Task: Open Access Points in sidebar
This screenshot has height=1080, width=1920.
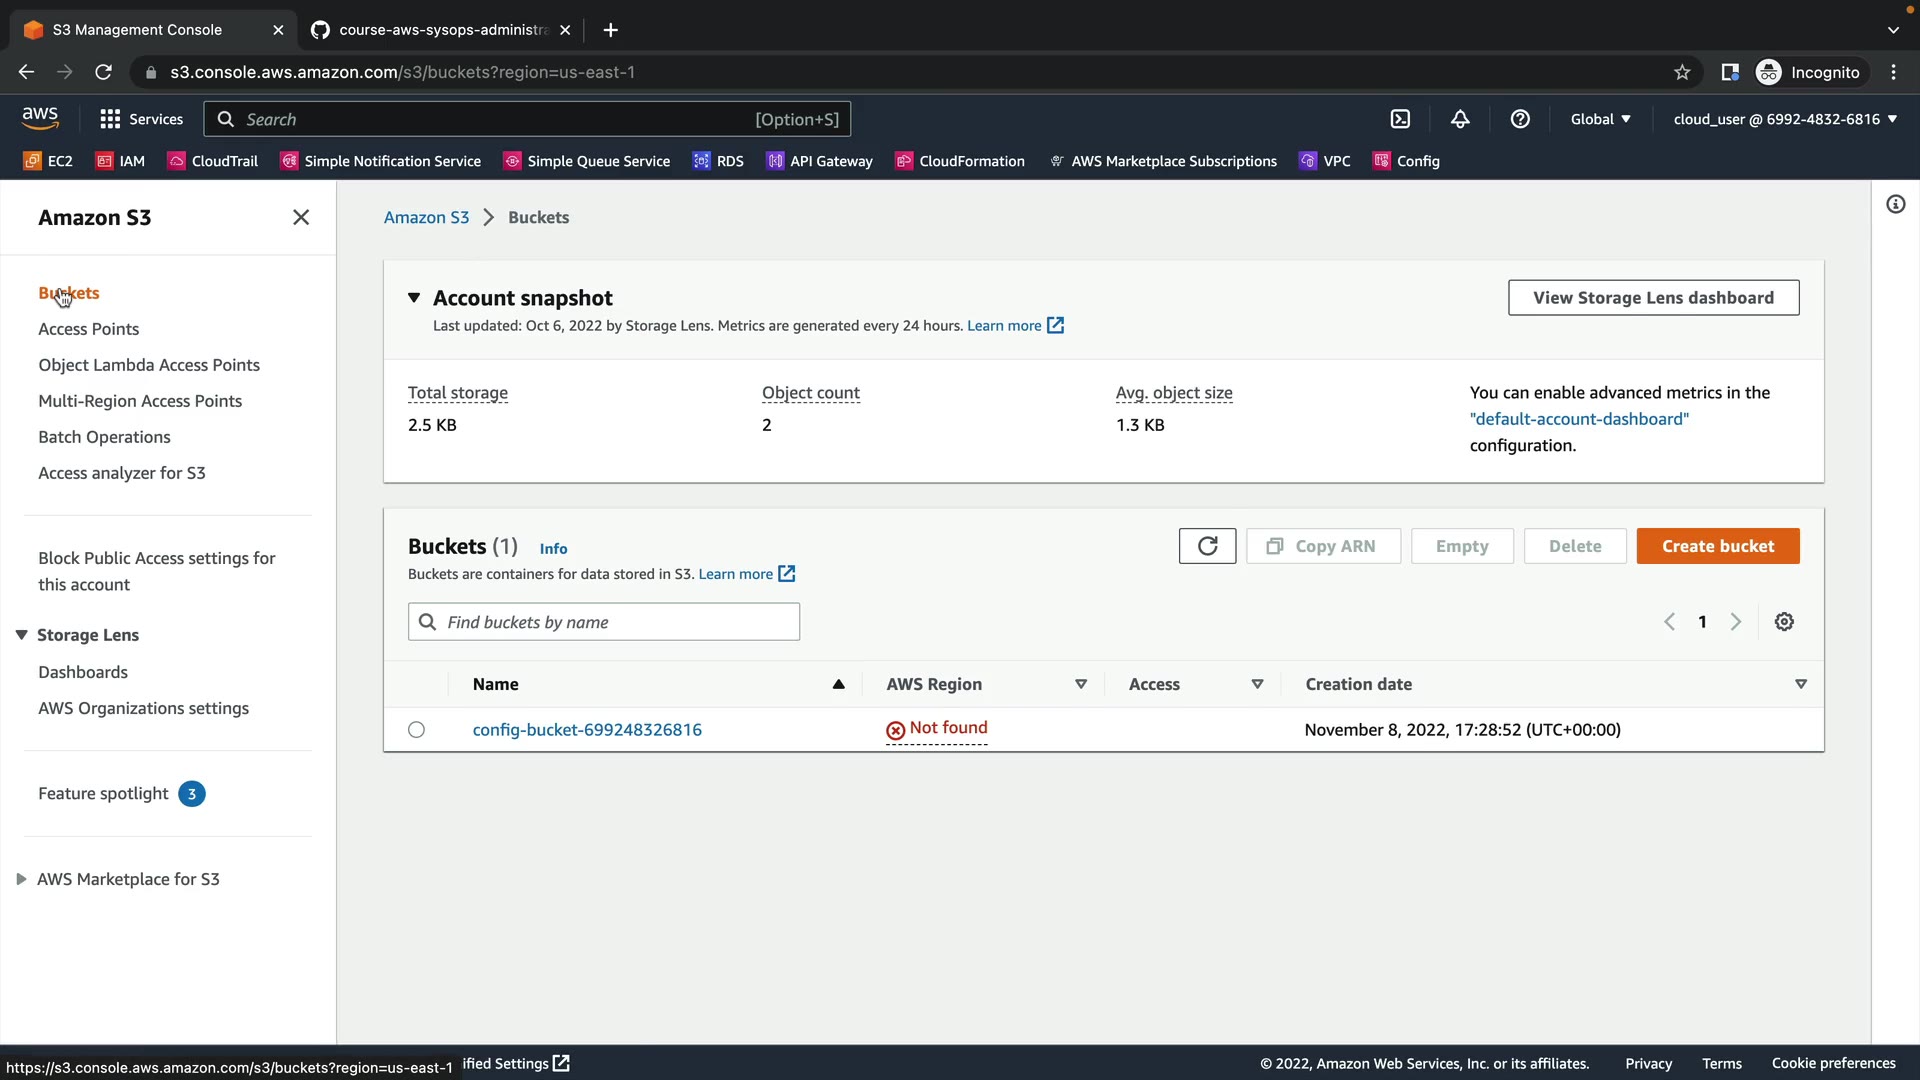Action: coord(88,329)
